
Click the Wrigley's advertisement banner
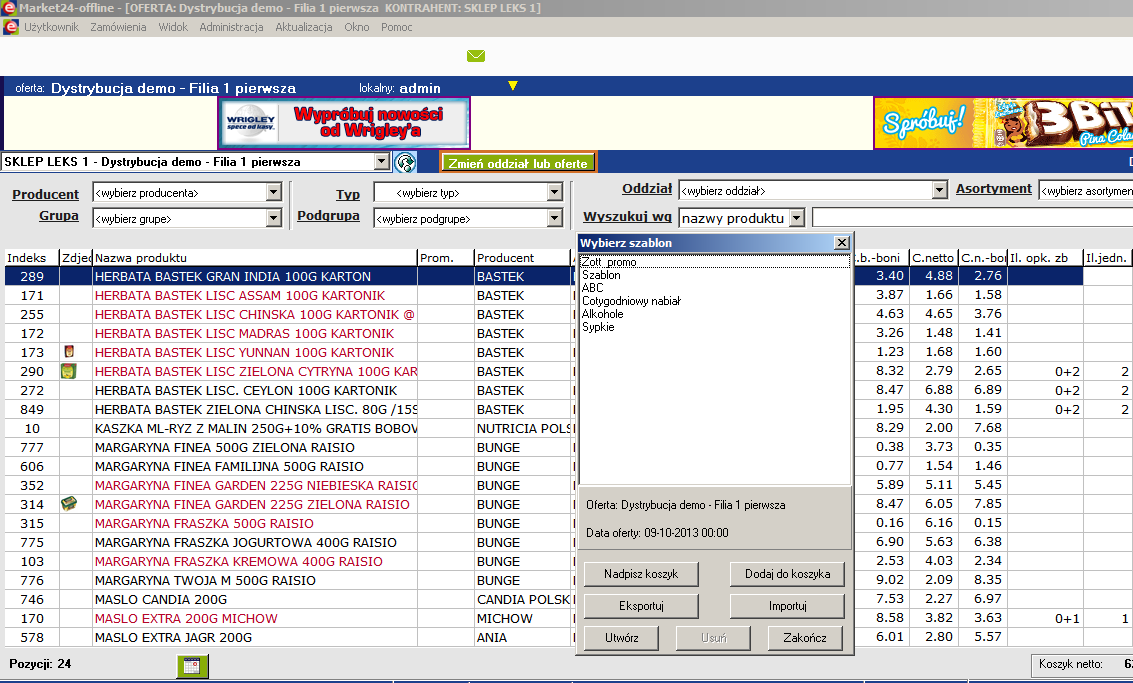[344, 123]
